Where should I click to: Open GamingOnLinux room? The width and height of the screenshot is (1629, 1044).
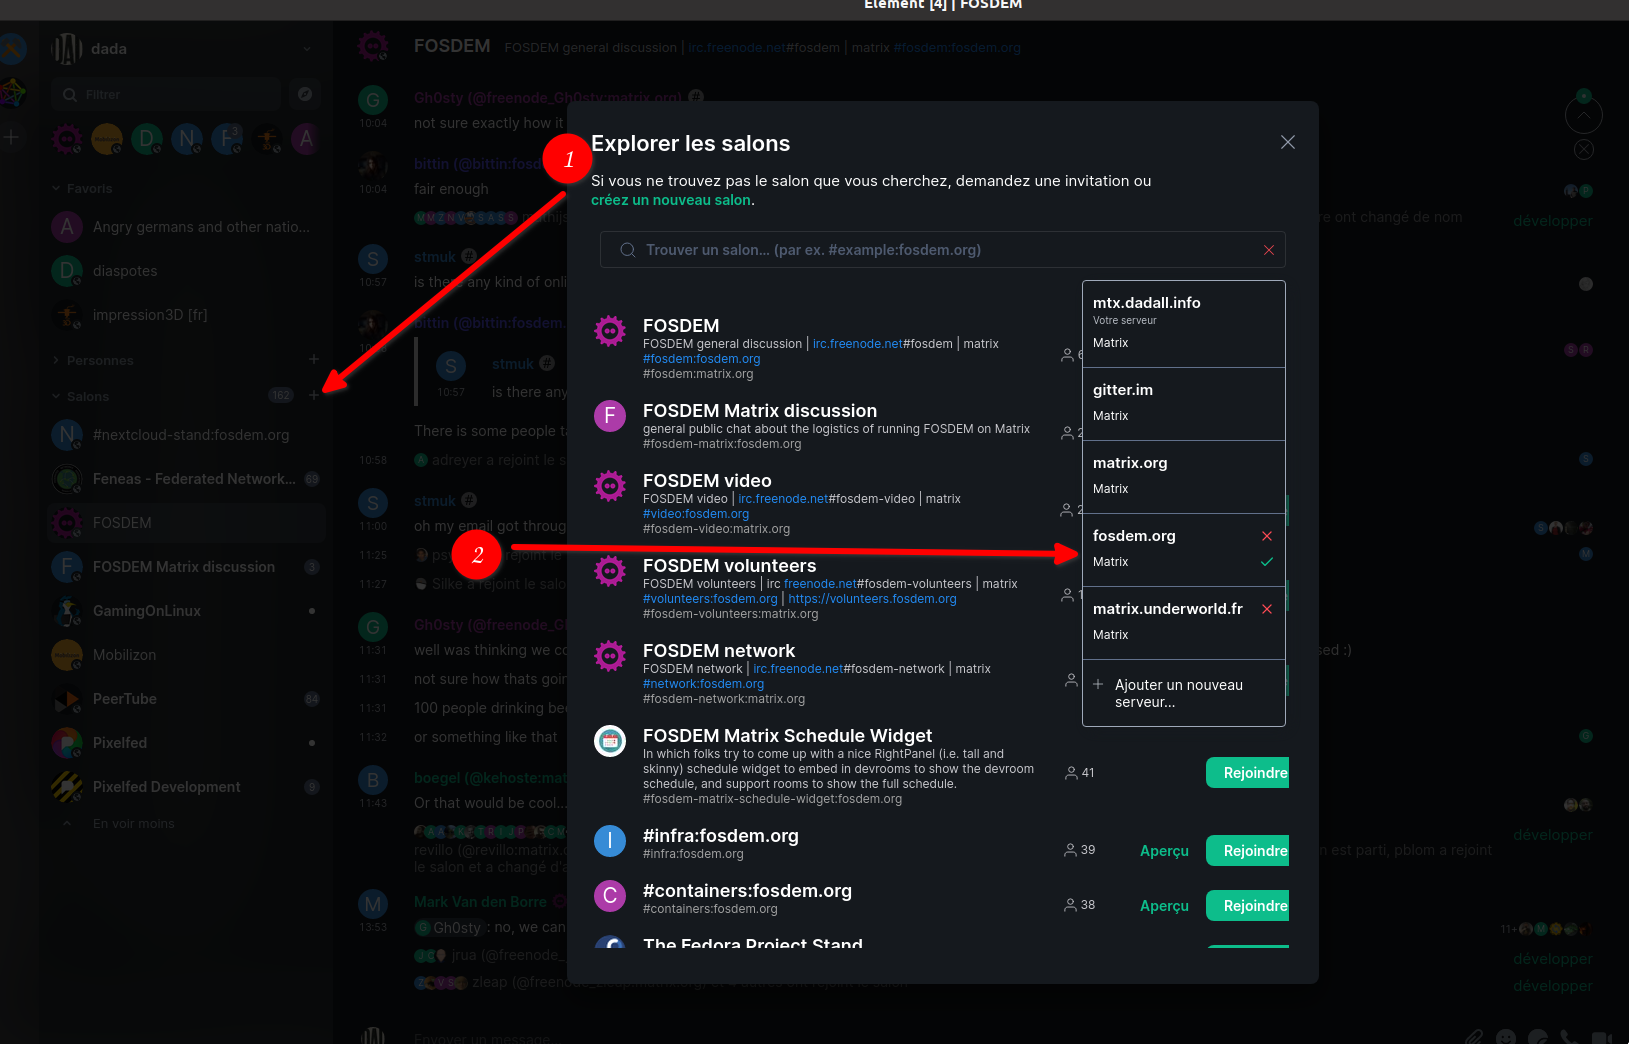pyautogui.click(x=186, y=611)
